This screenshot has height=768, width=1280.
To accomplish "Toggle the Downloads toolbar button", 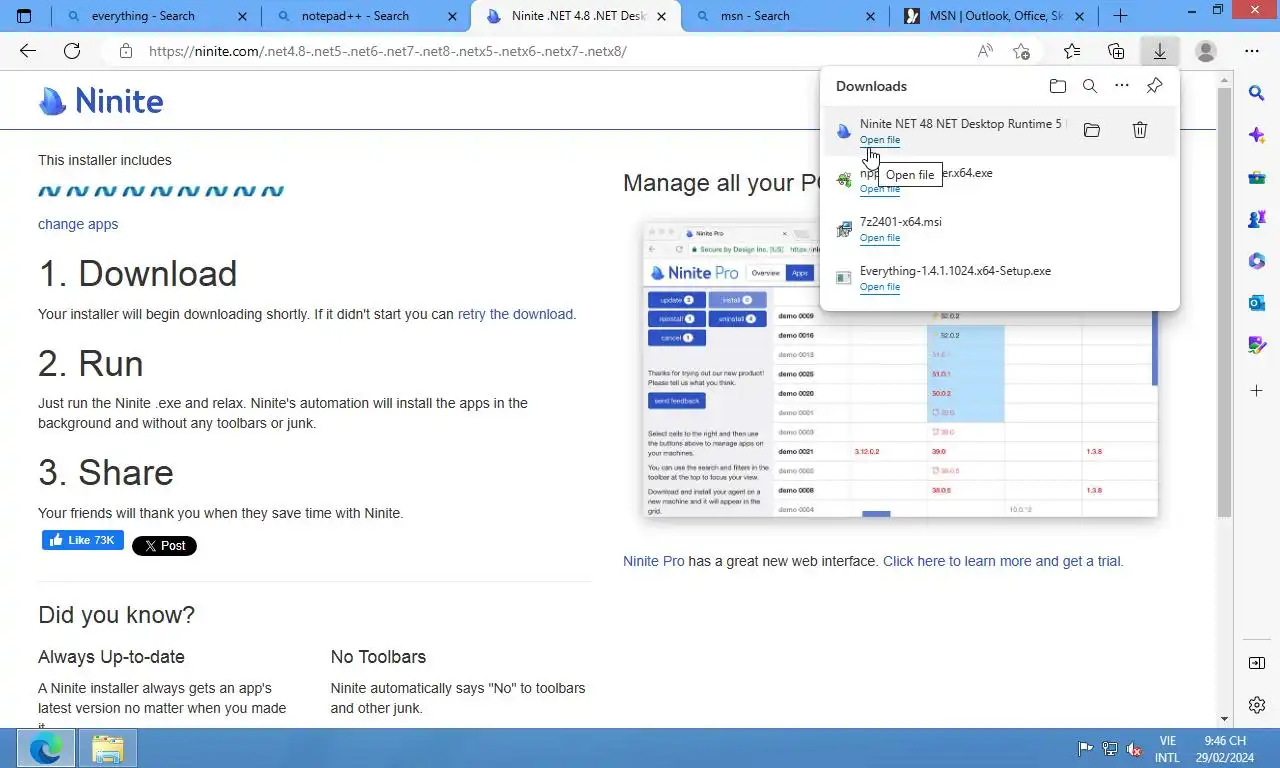I will click(1160, 51).
